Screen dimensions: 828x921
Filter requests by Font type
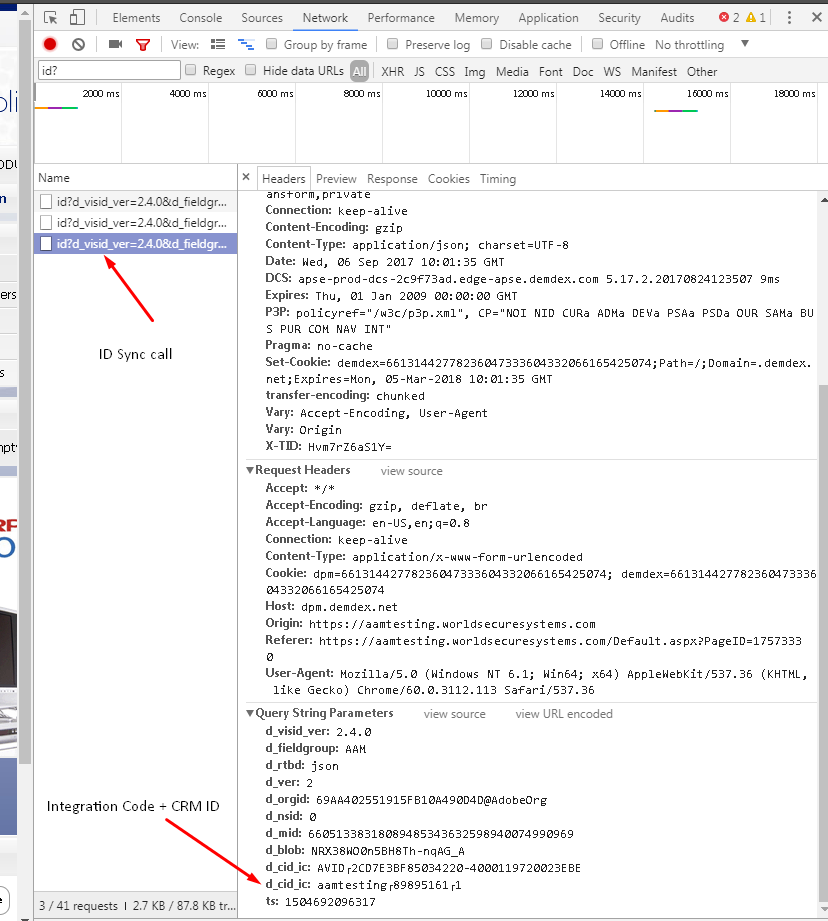click(550, 72)
